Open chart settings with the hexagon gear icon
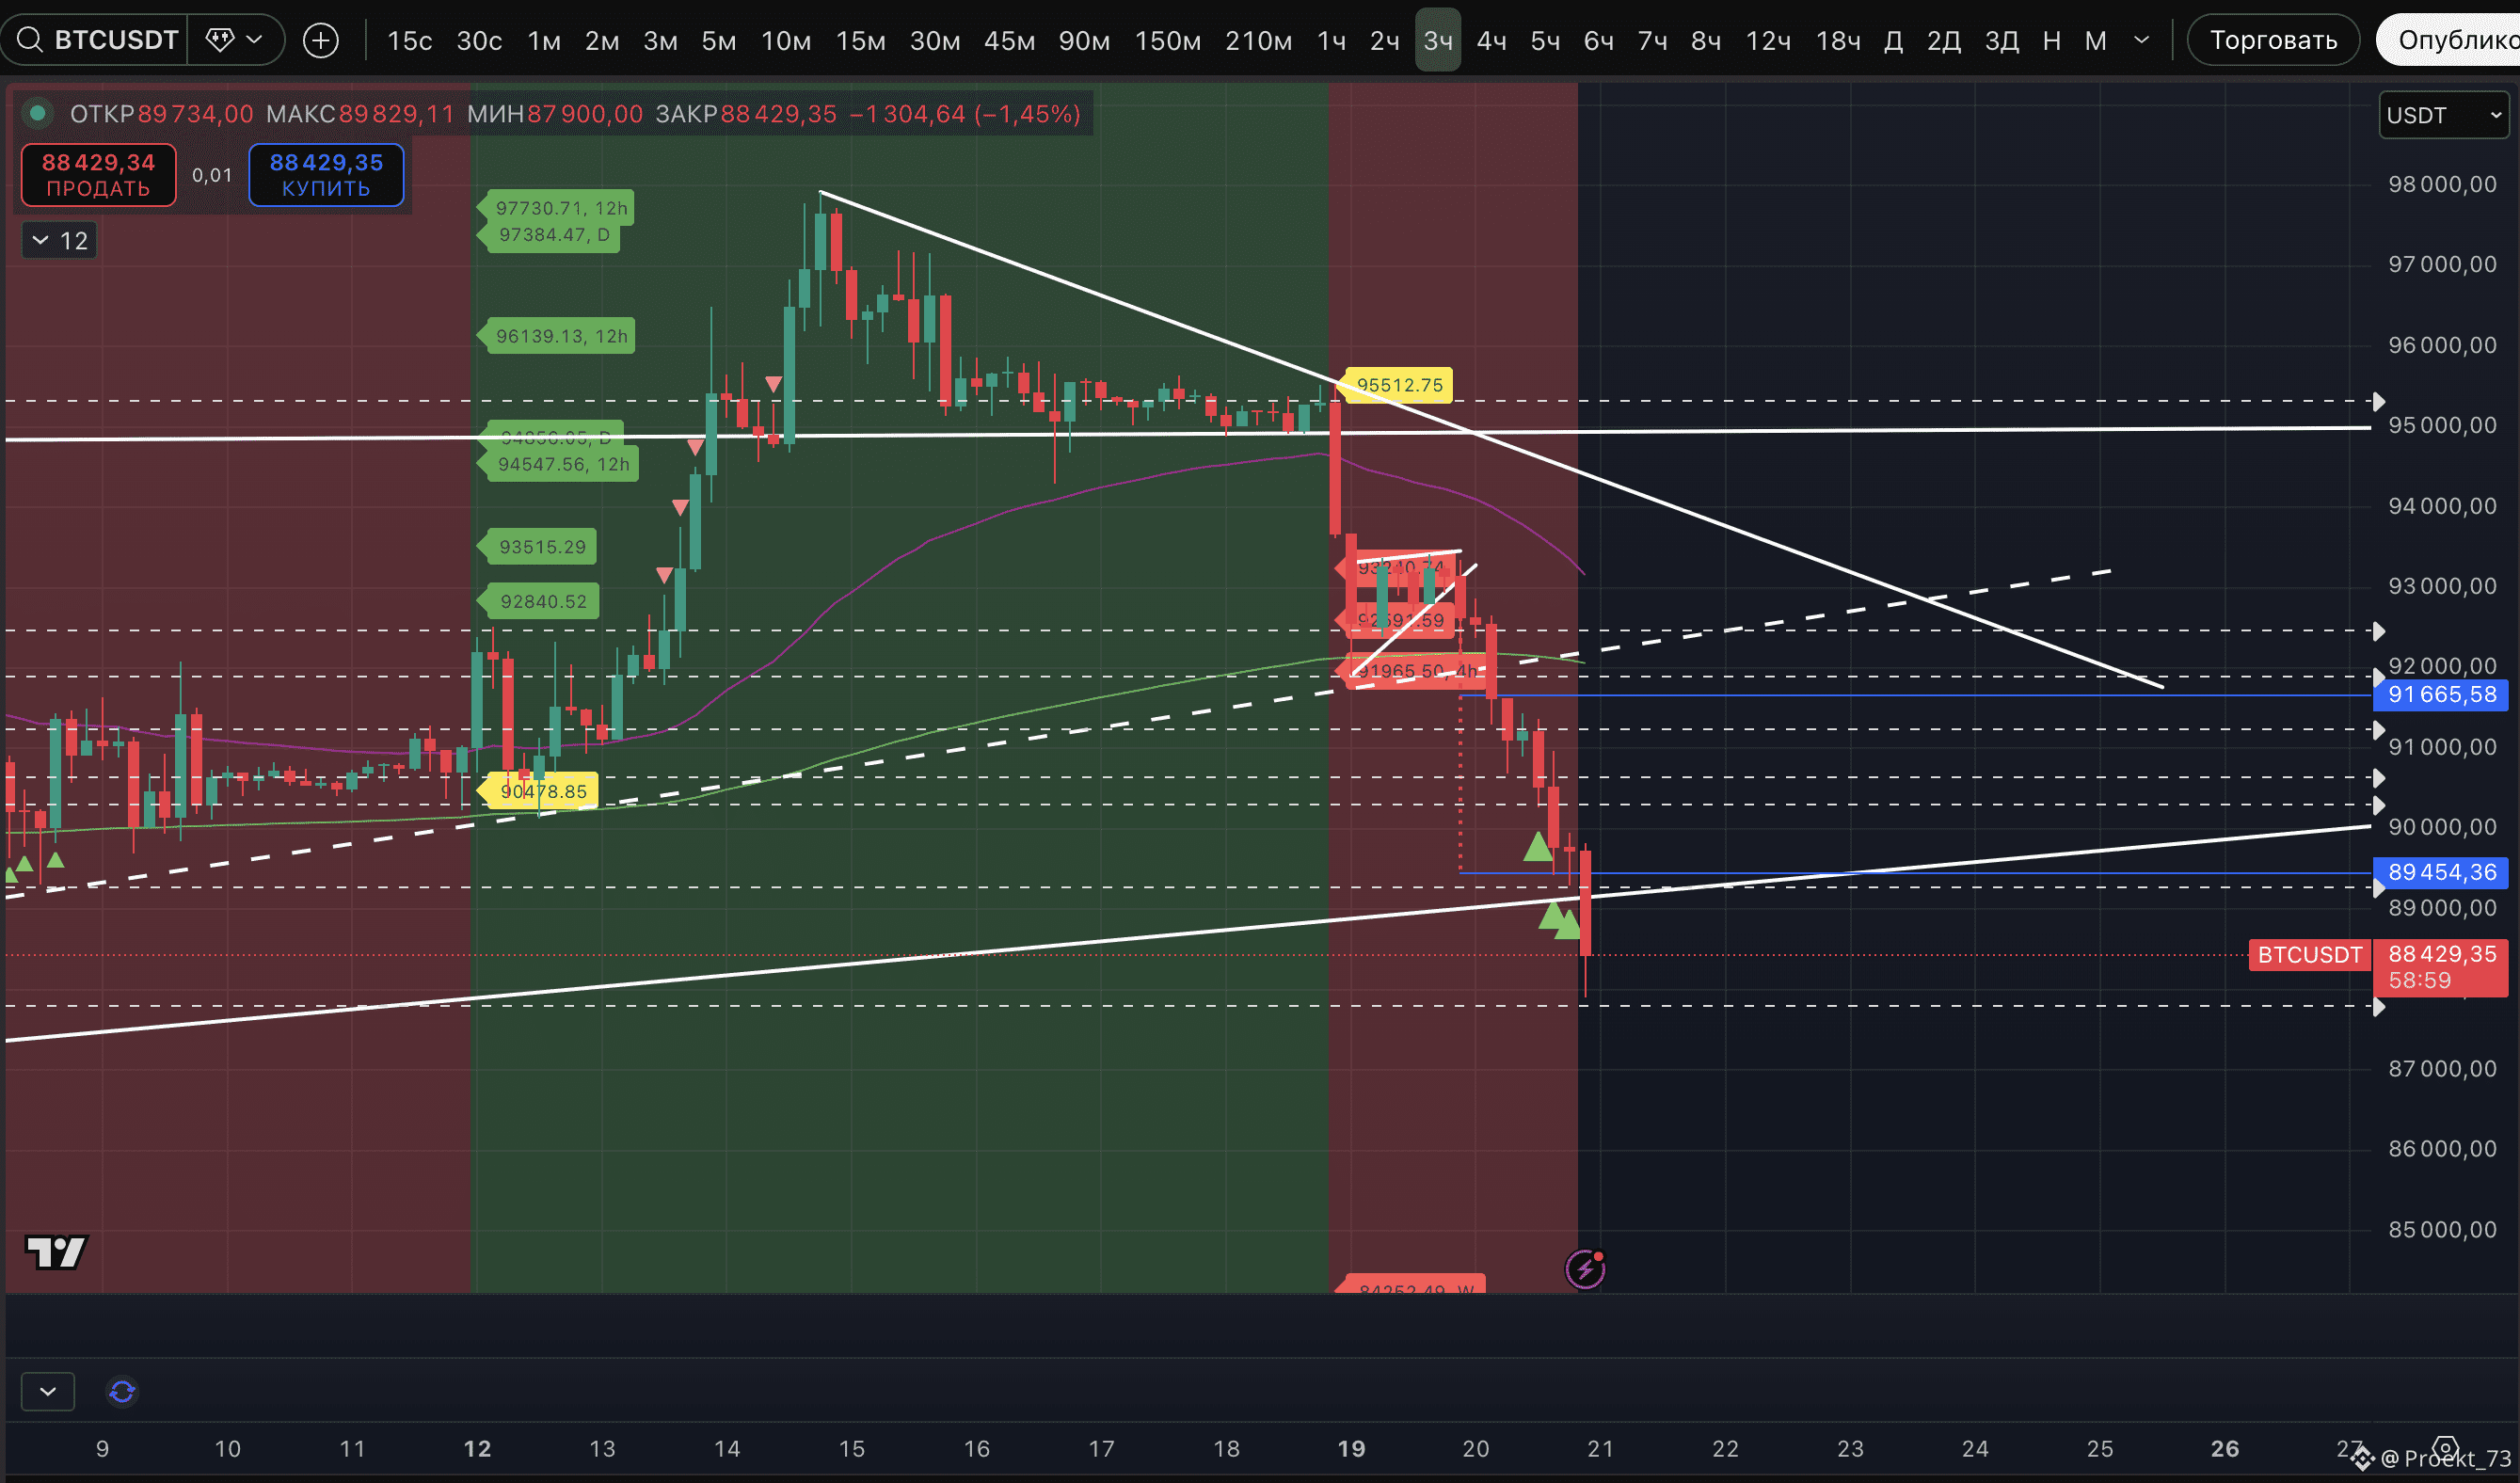This screenshot has height=1483, width=2520. point(2445,1448)
